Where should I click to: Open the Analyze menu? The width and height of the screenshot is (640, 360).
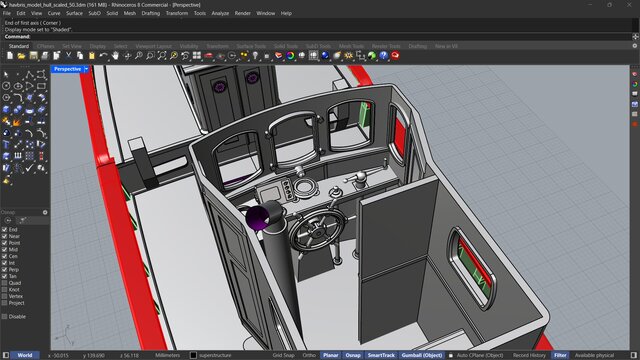[x=220, y=13]
